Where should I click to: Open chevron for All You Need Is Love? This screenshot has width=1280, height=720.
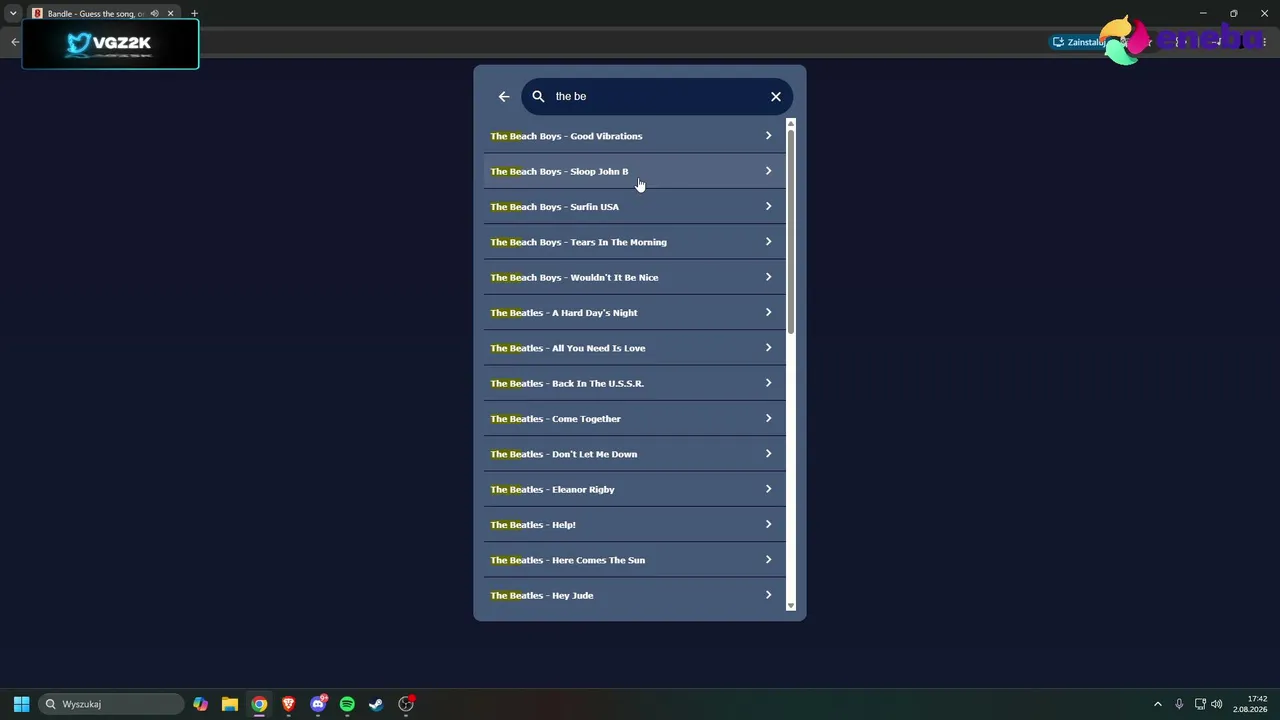point(768,348)
